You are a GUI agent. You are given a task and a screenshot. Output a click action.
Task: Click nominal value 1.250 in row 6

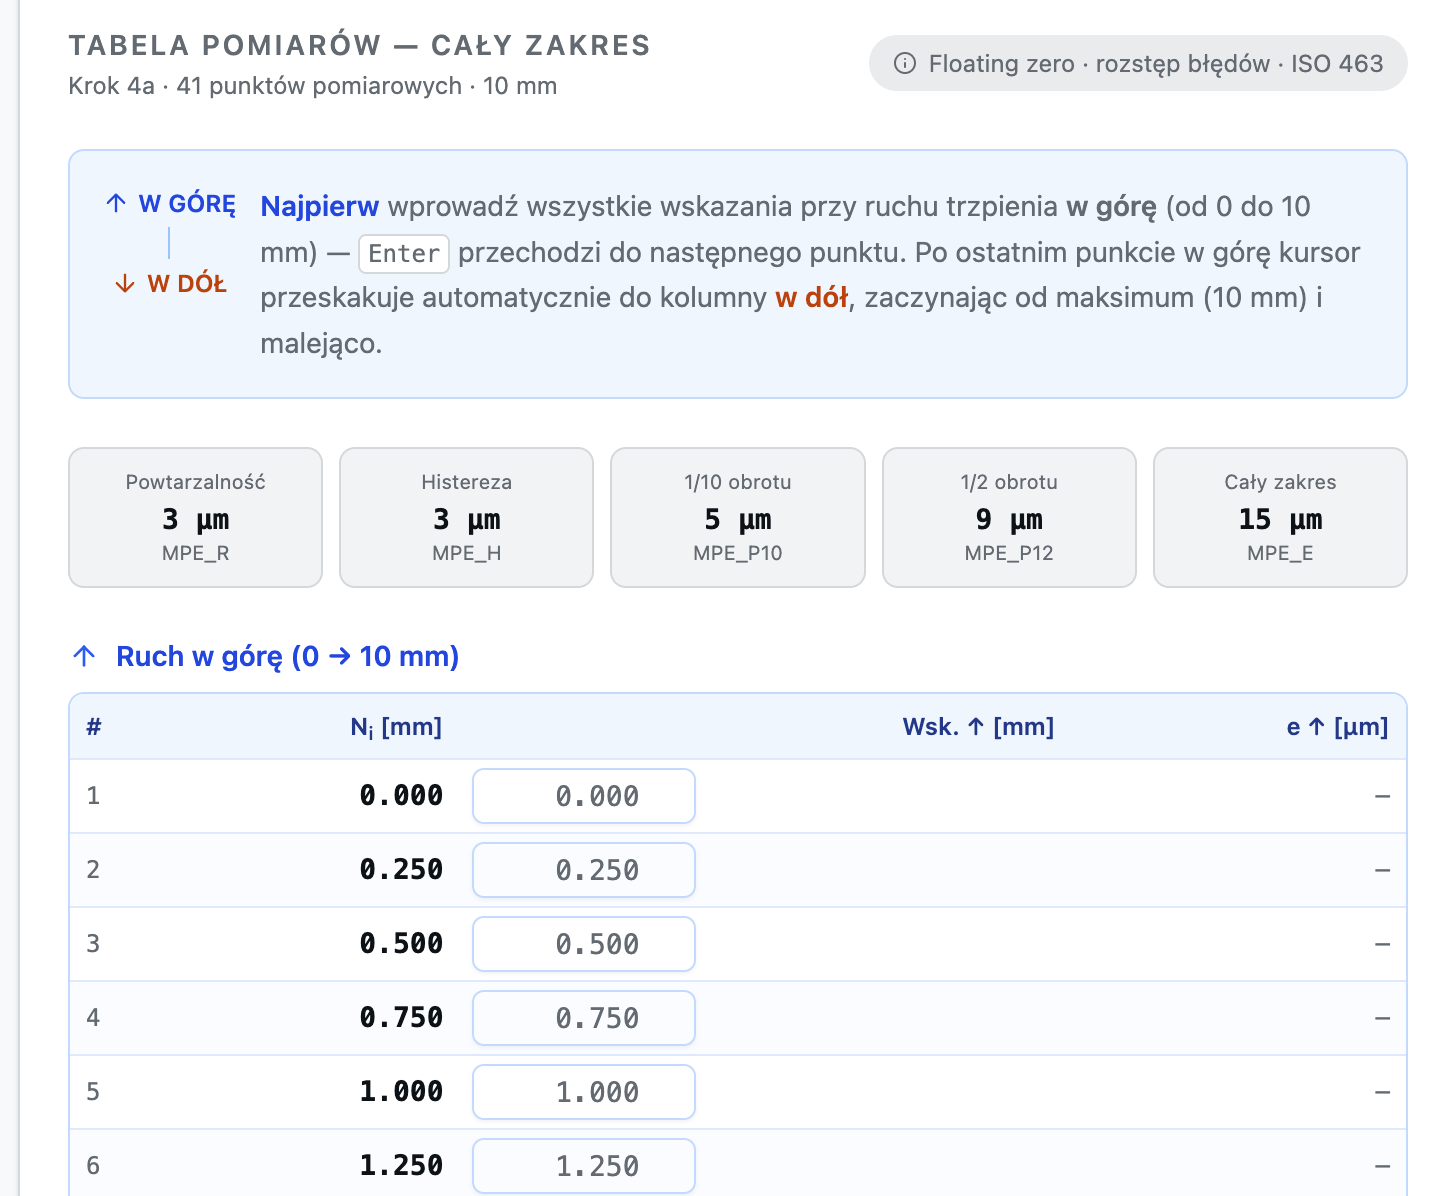(x=401, y=1166)
